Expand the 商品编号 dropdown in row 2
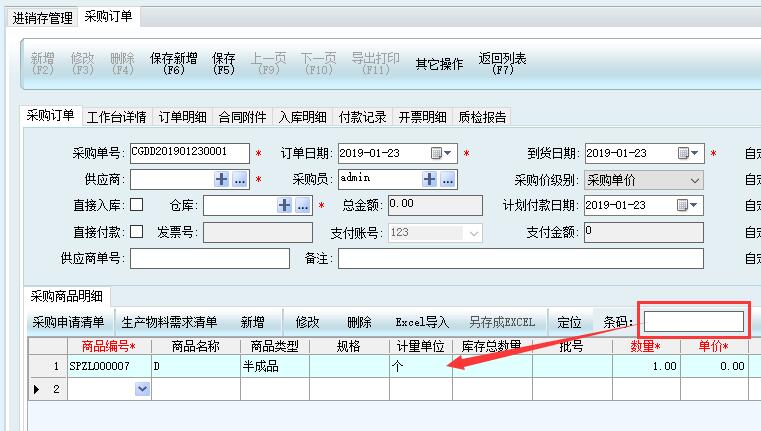Image resolution: width=761 pixels, height=431 pixels. [142, 389]
